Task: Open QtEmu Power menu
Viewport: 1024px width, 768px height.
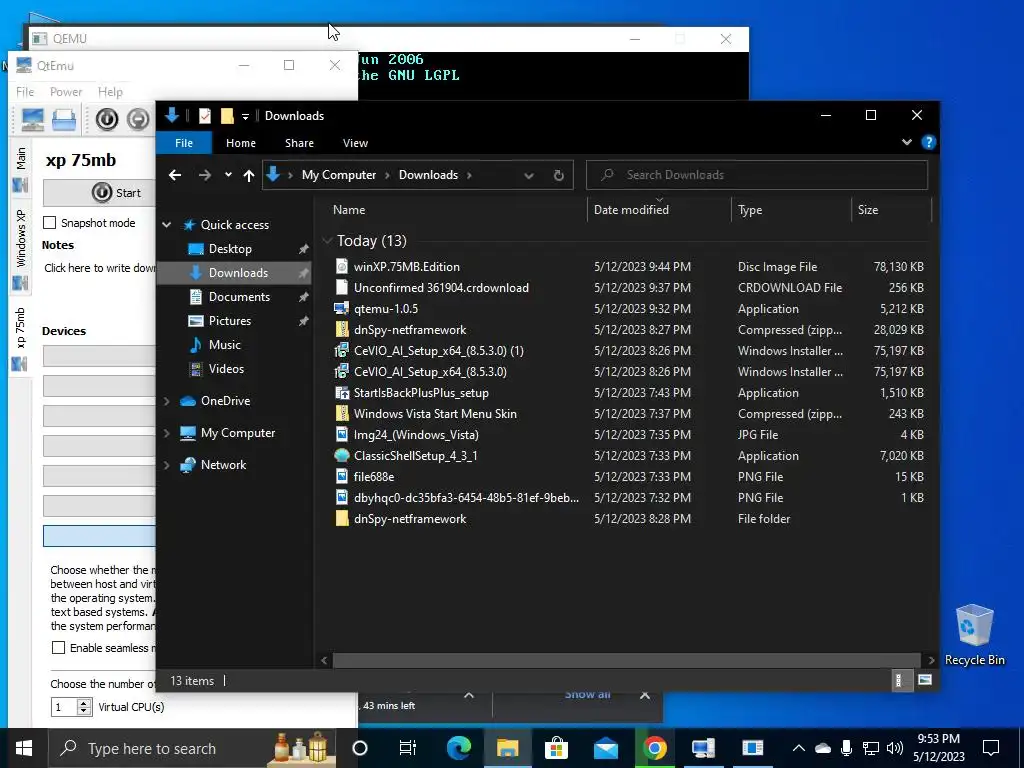Action: click(x=66, y=92)
